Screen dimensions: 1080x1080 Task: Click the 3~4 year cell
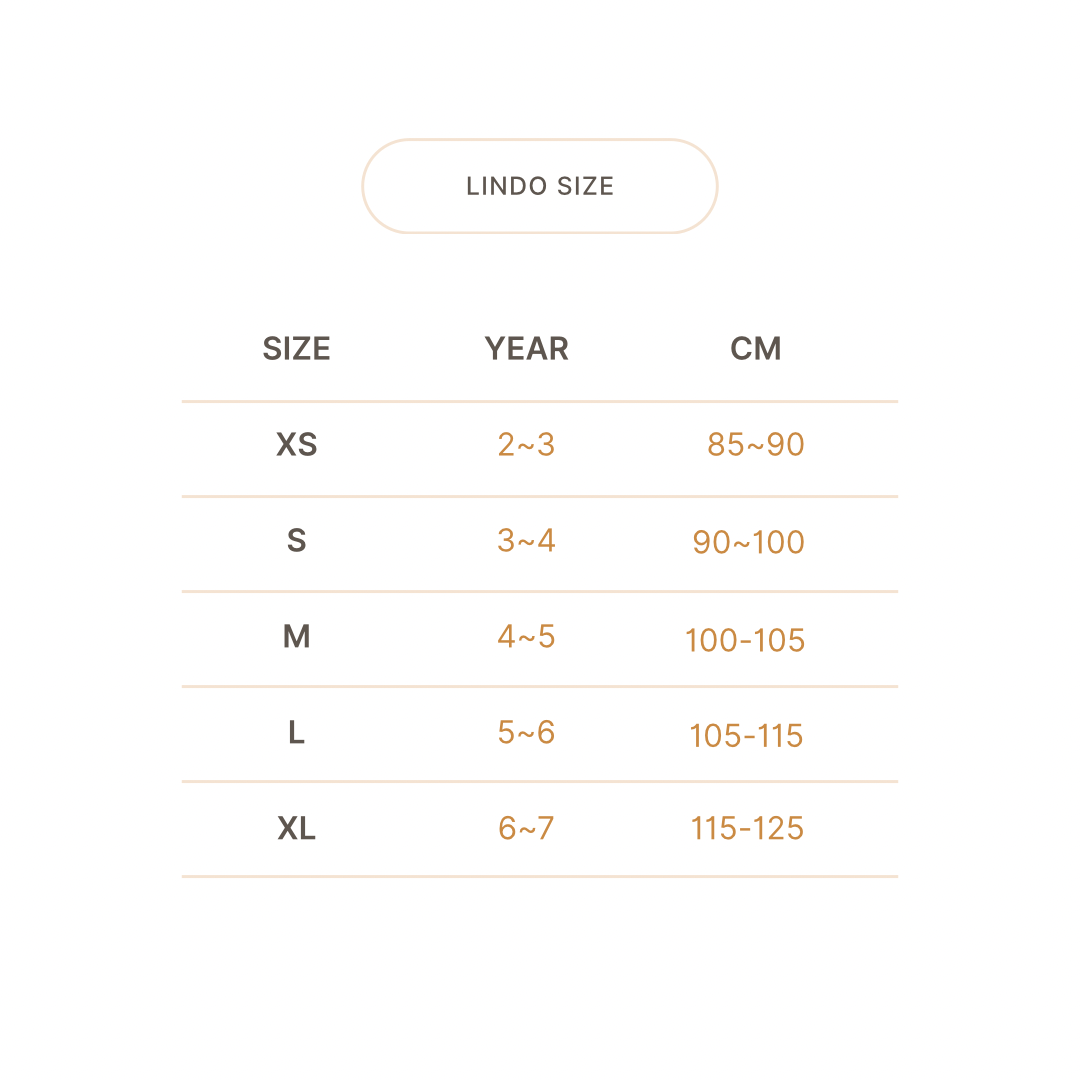click(526, 541)
